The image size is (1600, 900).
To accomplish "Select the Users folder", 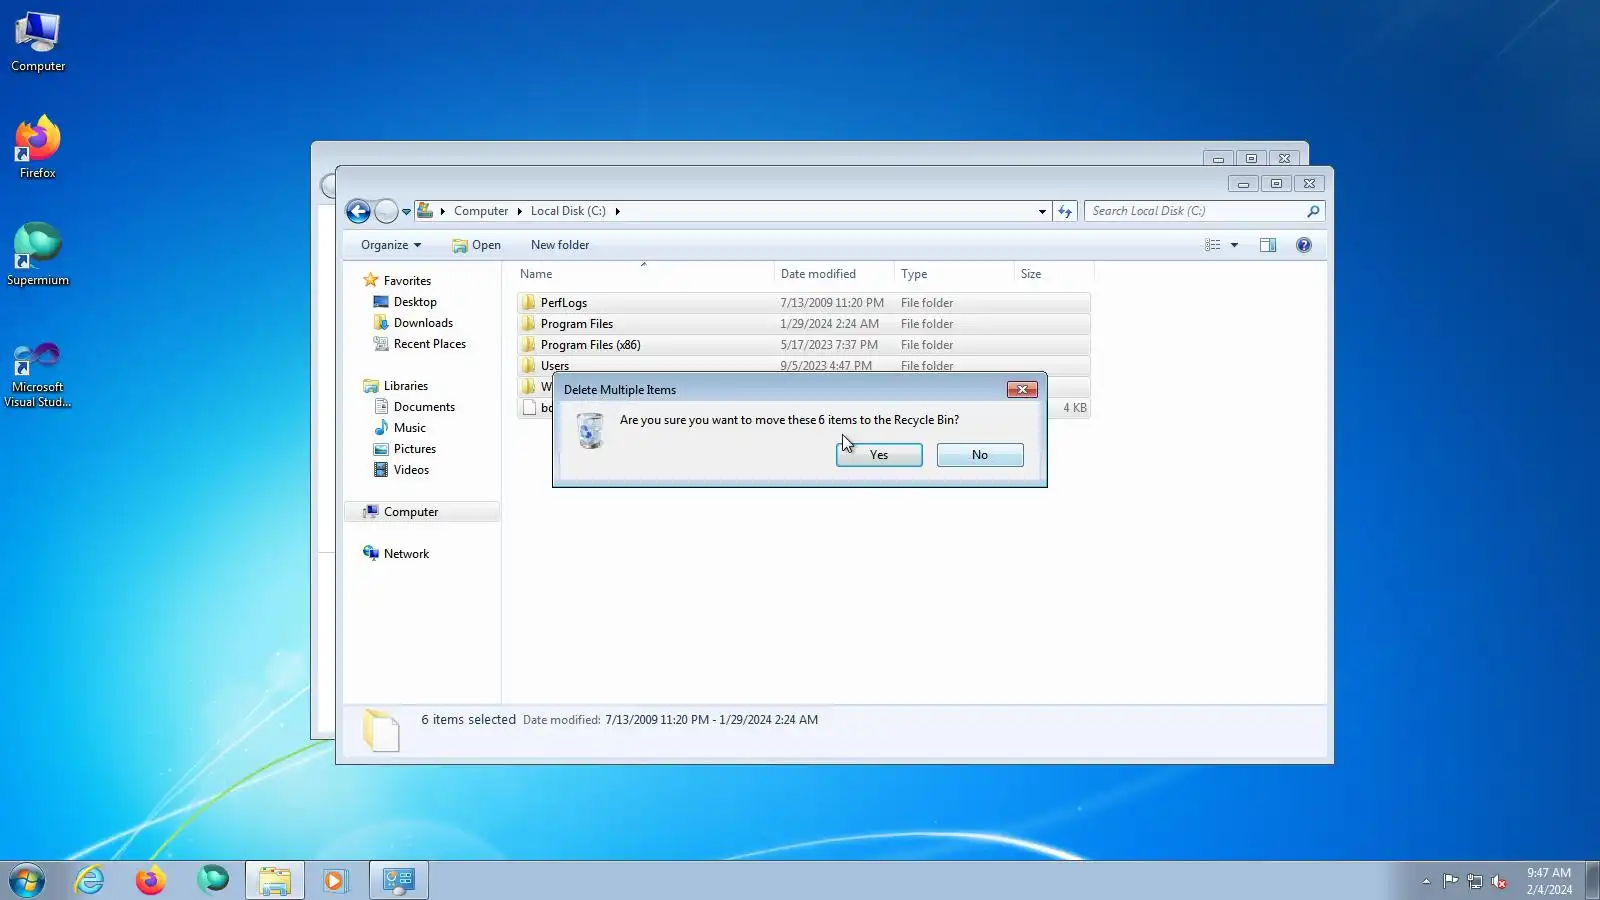I will point(803,365).
